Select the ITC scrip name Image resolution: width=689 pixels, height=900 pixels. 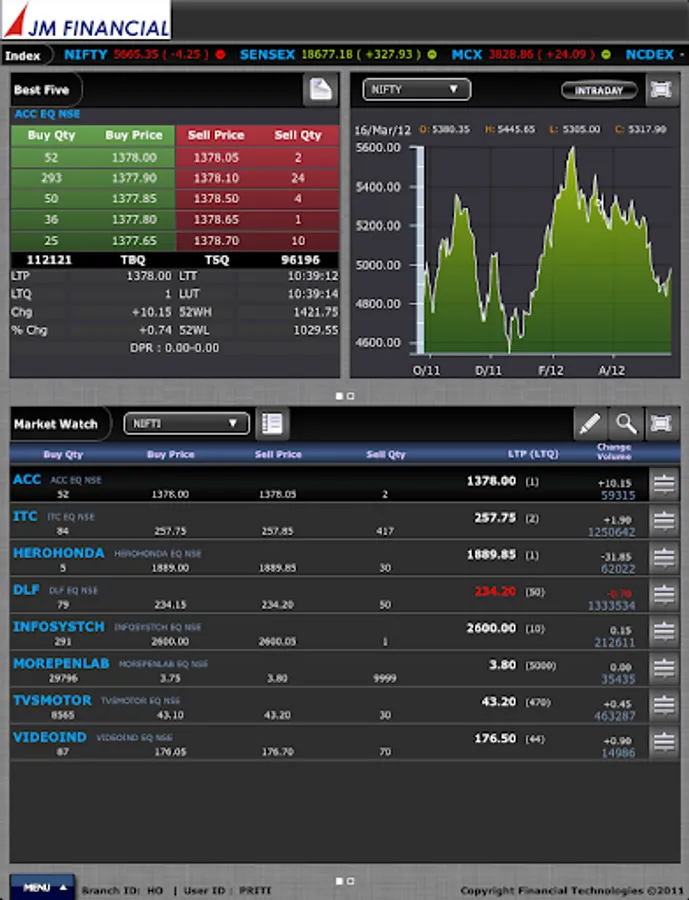25,516
